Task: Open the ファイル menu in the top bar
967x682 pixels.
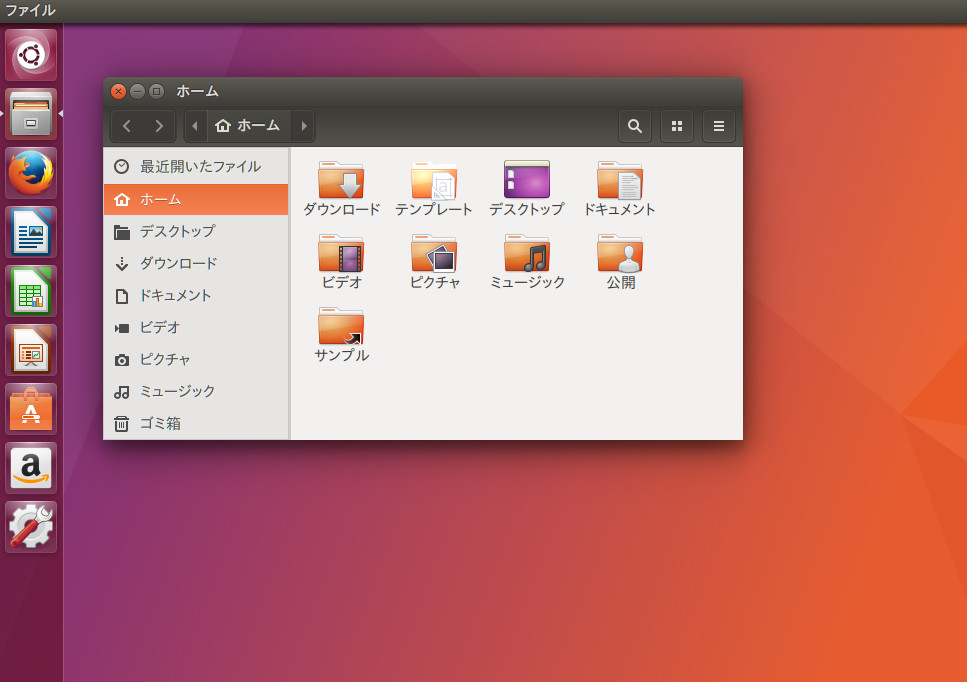Action: 30,10
